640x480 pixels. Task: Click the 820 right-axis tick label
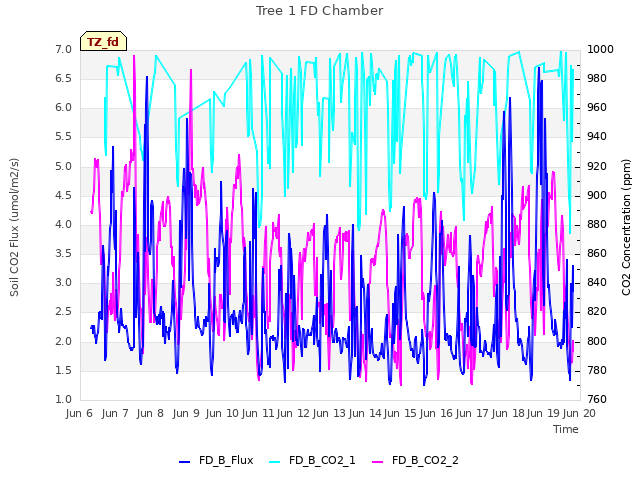pyautogui.click(x=597, y=312)
